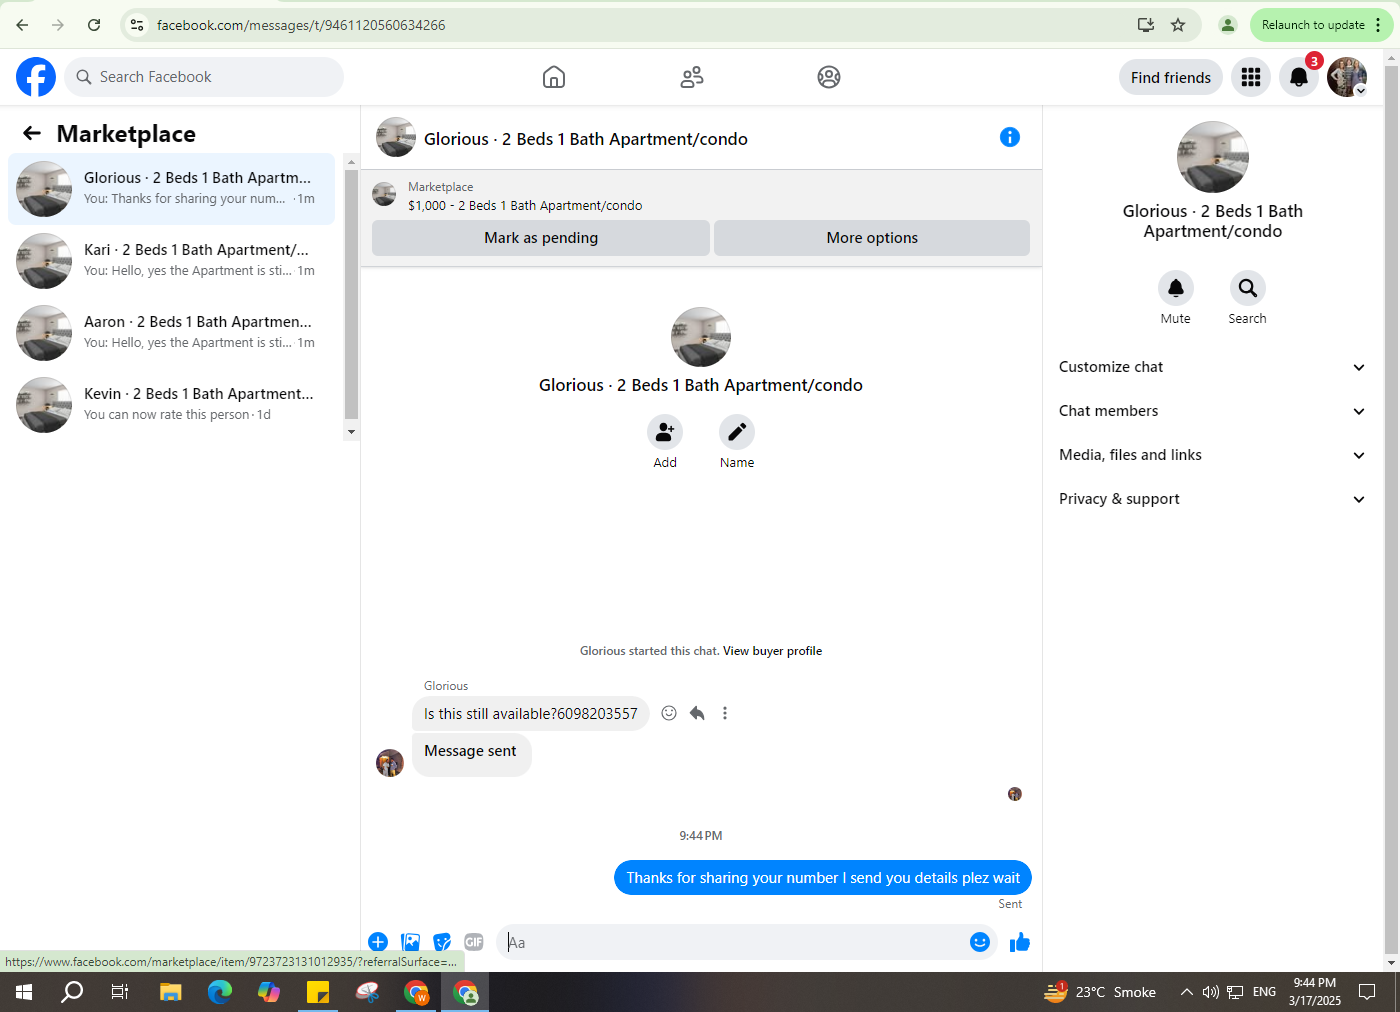Open Windows taskbar search
1400x1012 pixels.
pos(72,992)
